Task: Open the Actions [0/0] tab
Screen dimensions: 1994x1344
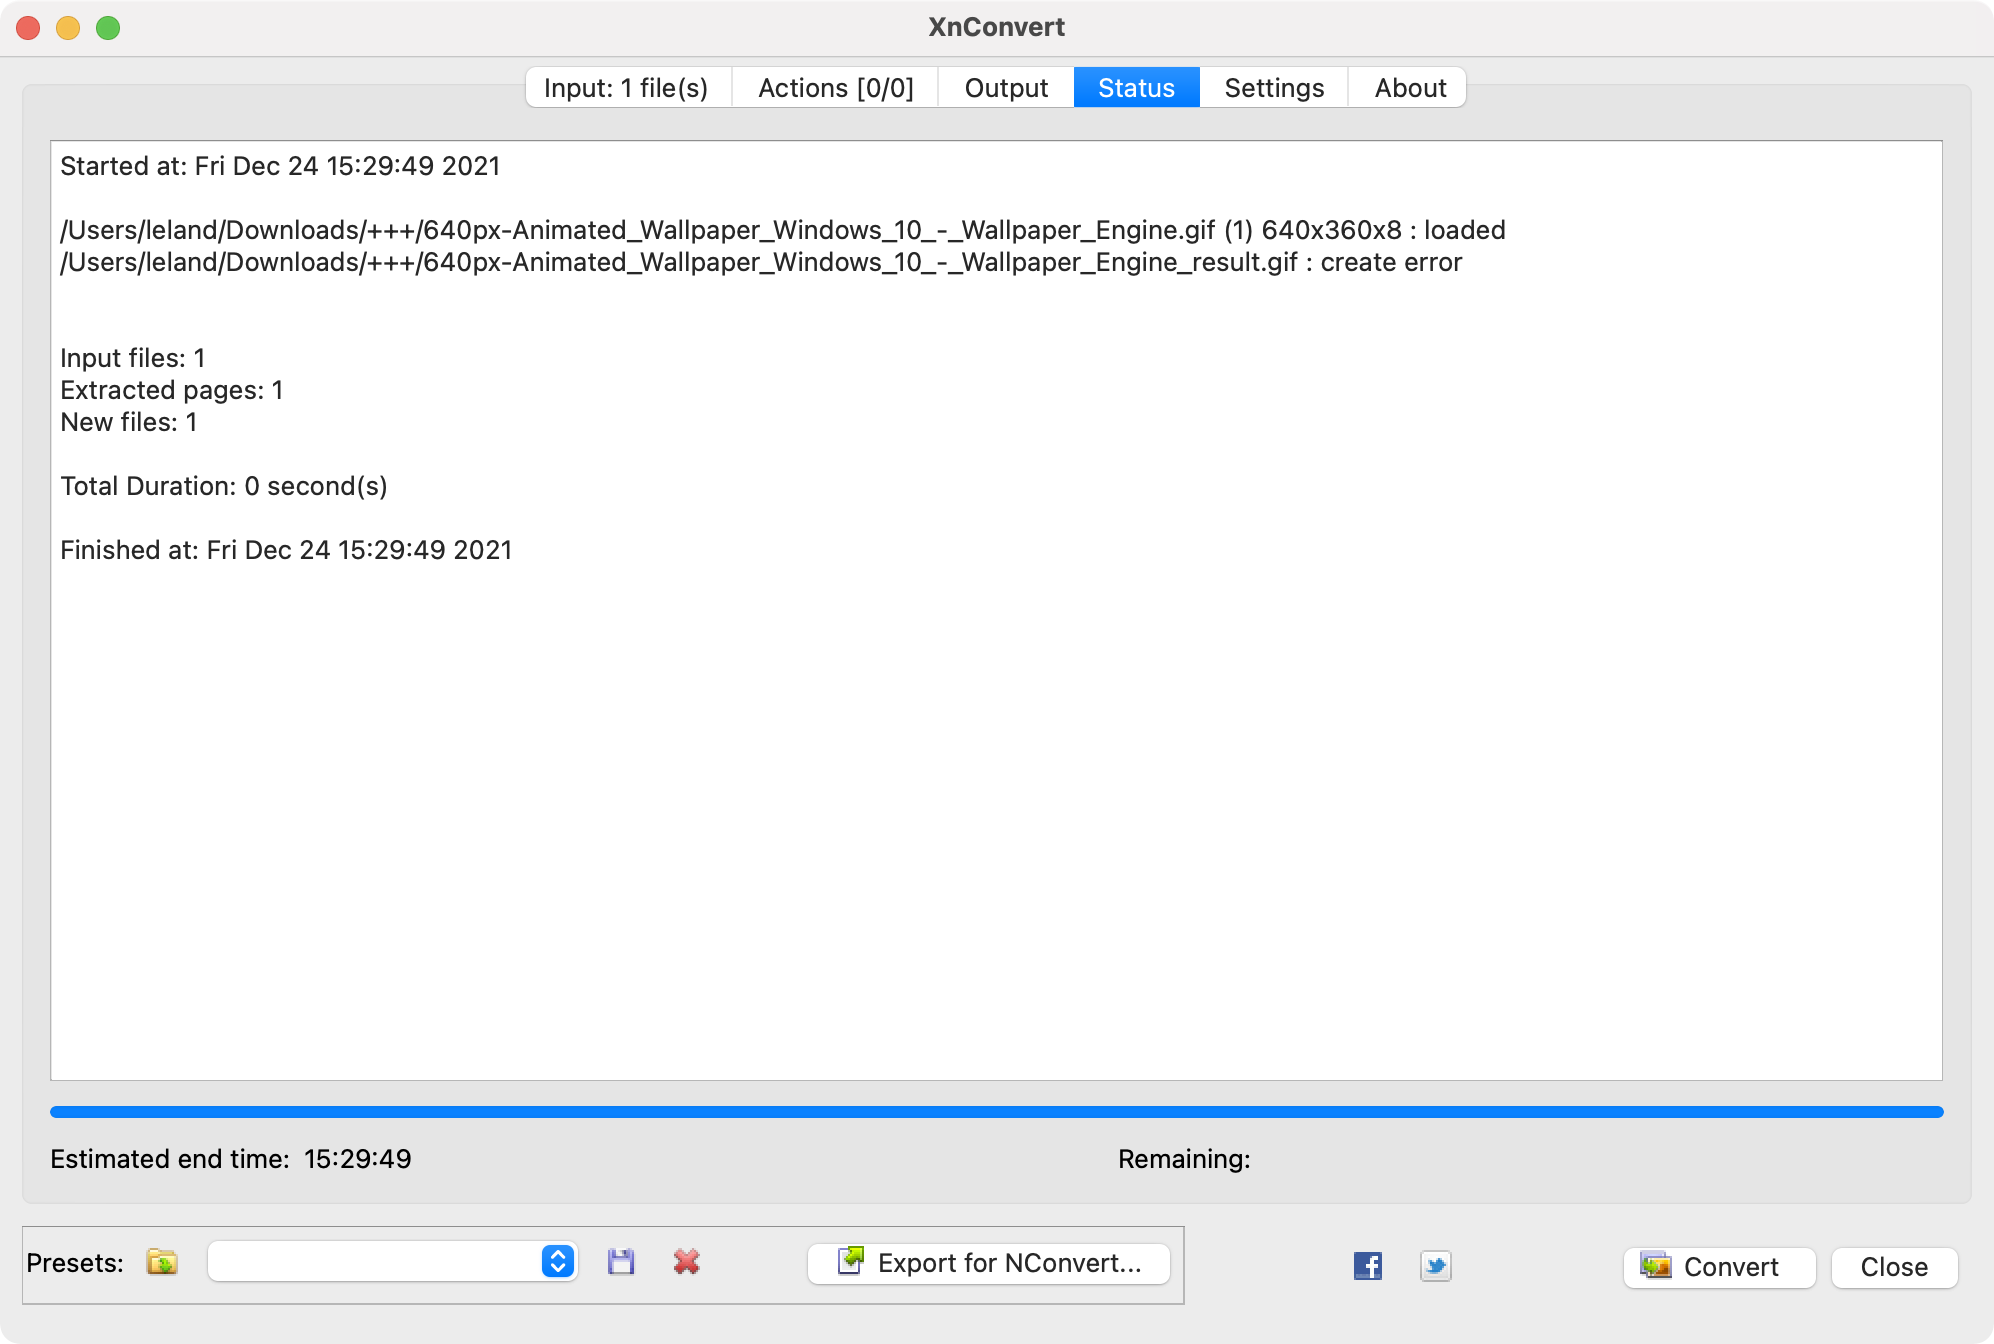Action: (836, 88)
